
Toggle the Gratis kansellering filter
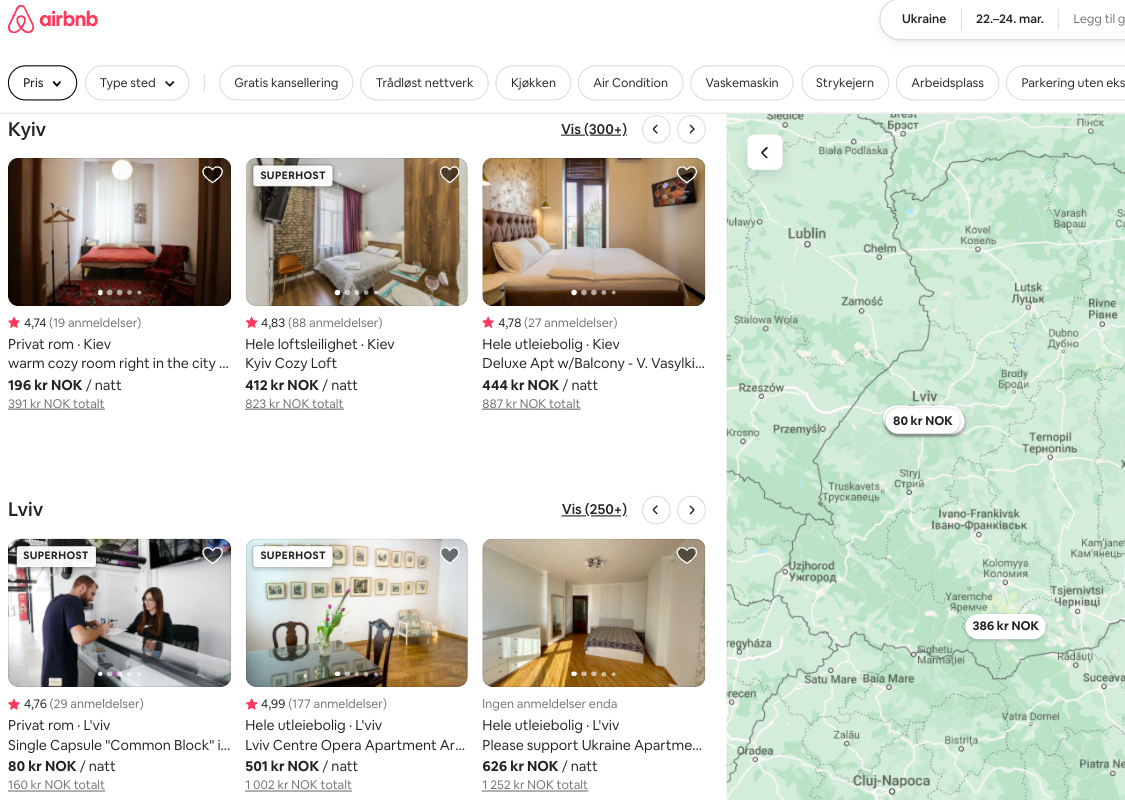coord(286,83)
